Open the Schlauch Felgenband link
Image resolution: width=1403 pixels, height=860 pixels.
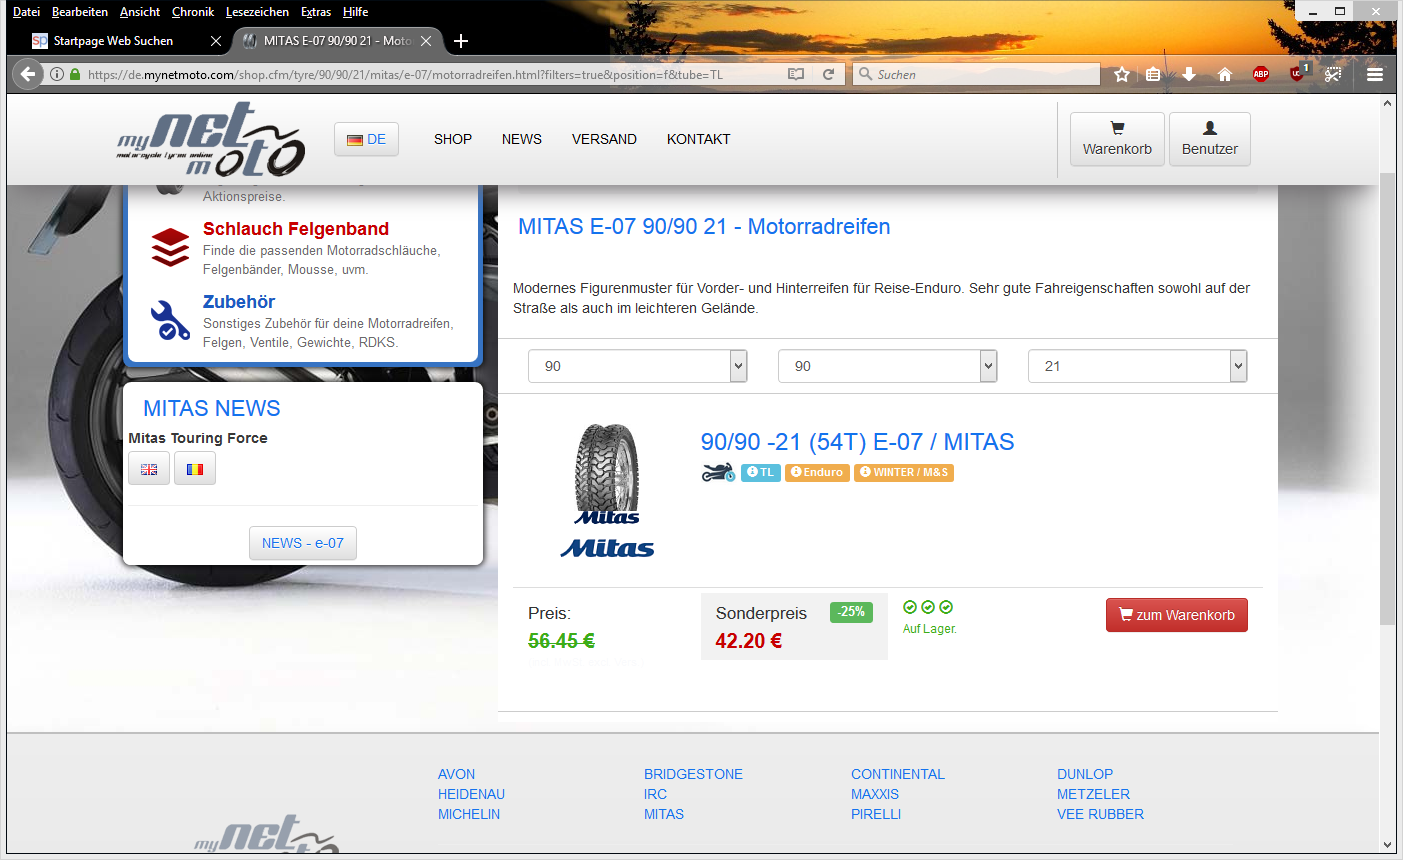pos(296,229)
